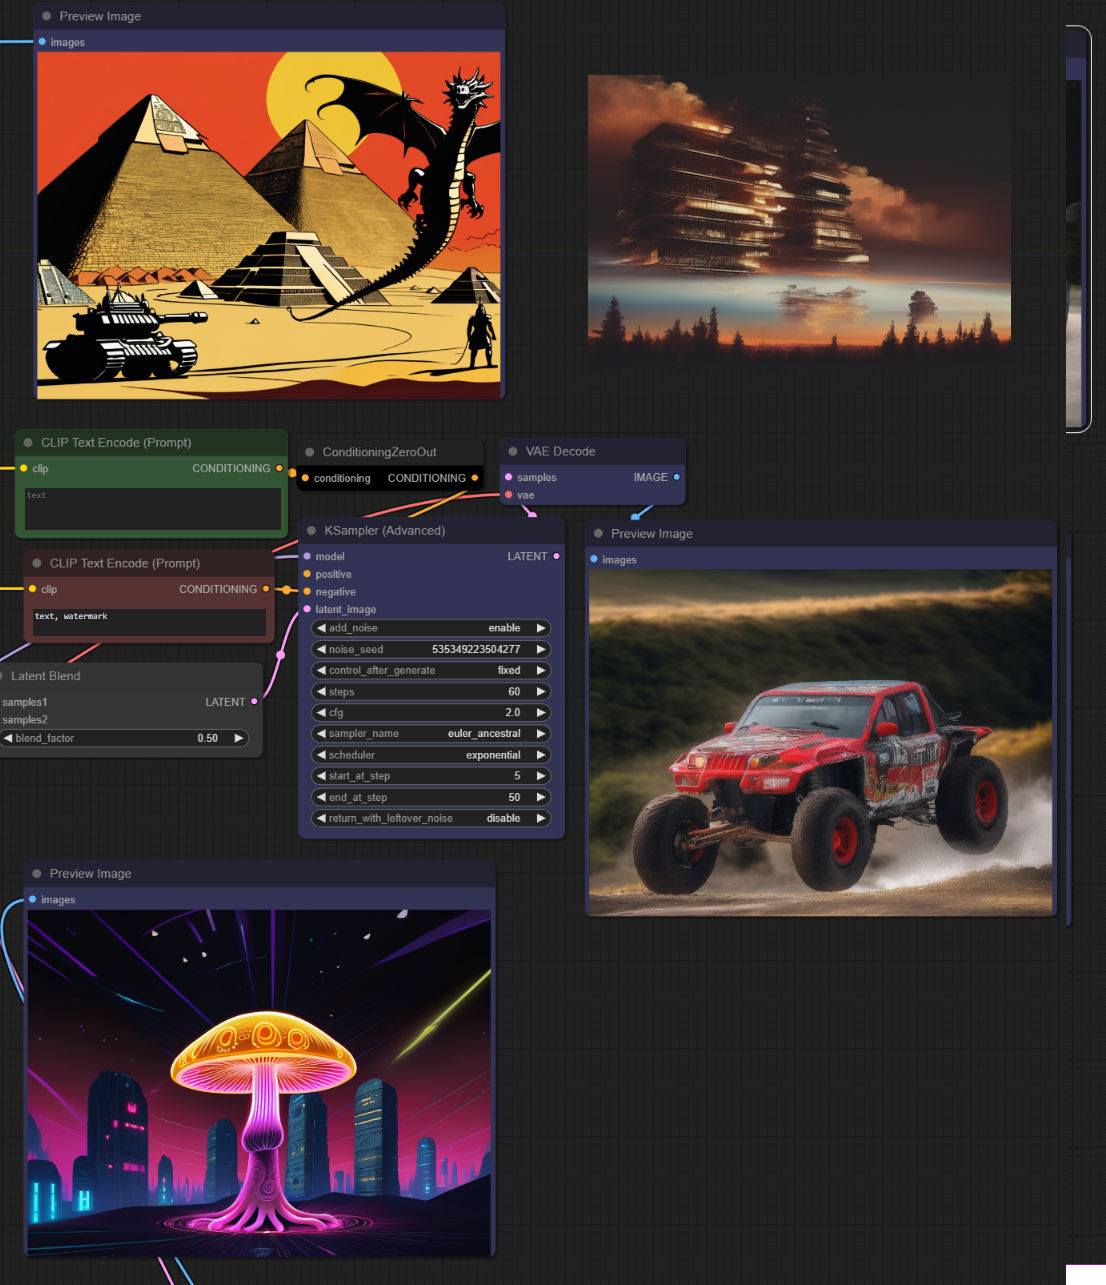This screenshot has height=1285, width=1106.
Task: Decrease cfg value with its left arrow
Action: click(x=321, y=713)
